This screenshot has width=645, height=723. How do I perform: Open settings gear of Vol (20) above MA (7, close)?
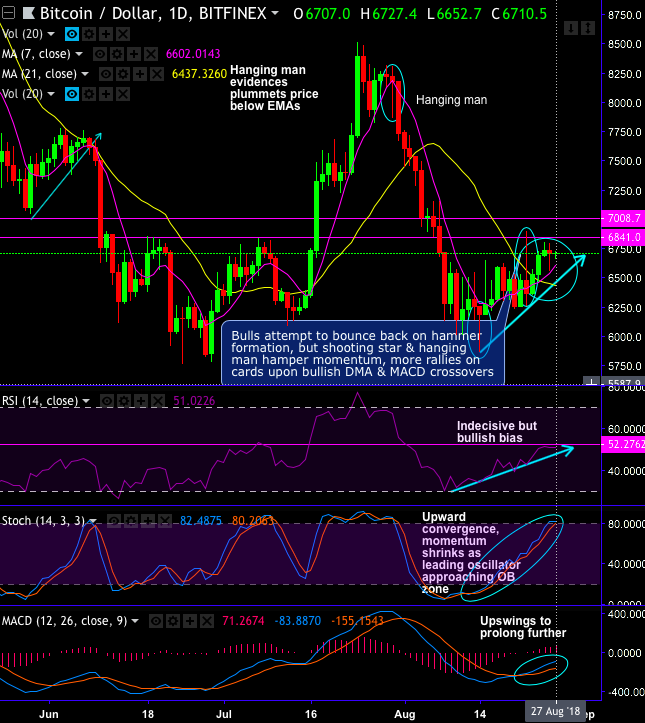89,34
